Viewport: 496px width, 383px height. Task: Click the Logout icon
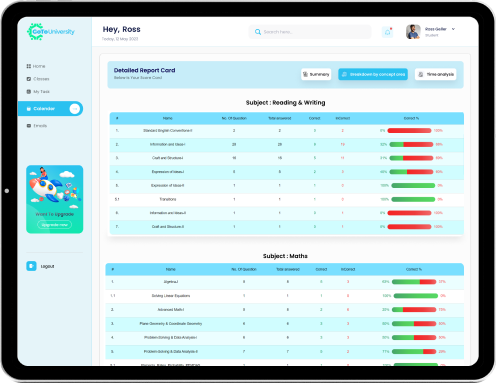click(x=31, y=266)
